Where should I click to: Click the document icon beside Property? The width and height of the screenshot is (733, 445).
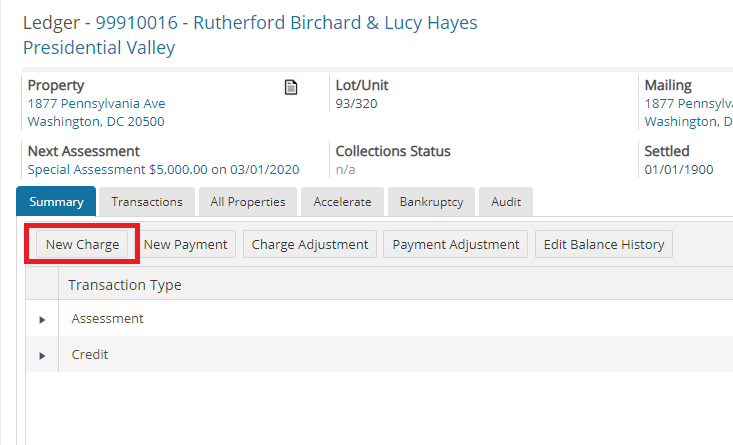(x=291, y=87)
